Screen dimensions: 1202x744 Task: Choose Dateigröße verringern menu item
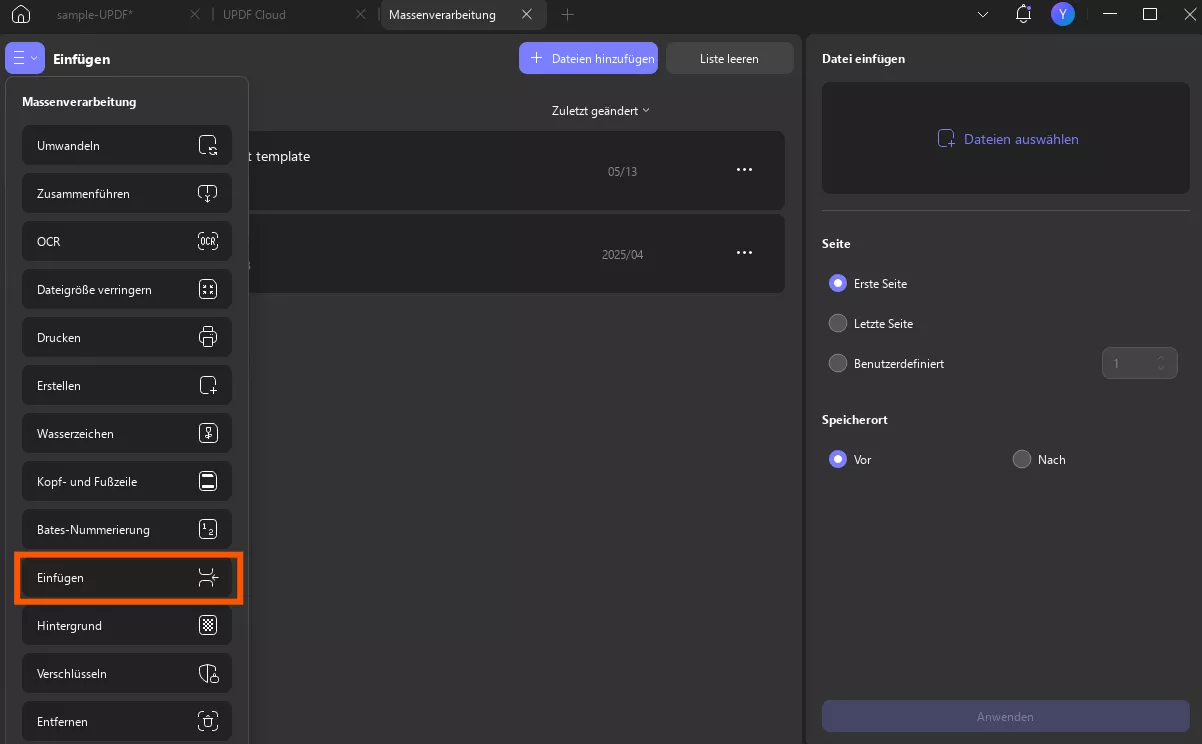(x=127, y=290)
